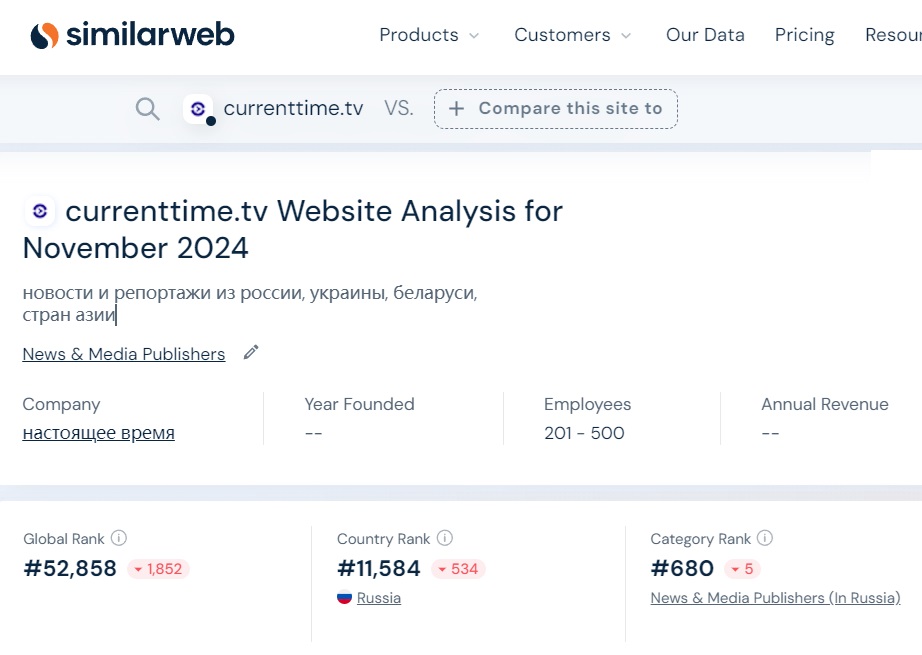
Task: Open the Products menu
Action: (419, 35)
